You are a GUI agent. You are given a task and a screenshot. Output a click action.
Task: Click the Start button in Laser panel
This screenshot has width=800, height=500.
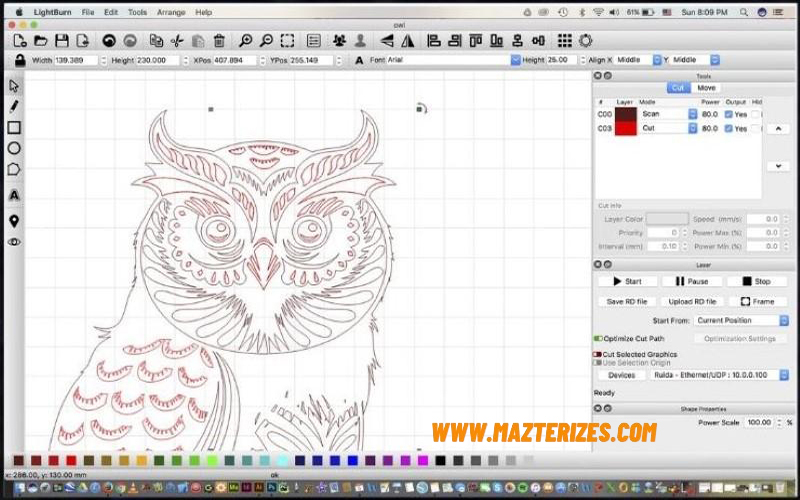coord(627,281)
